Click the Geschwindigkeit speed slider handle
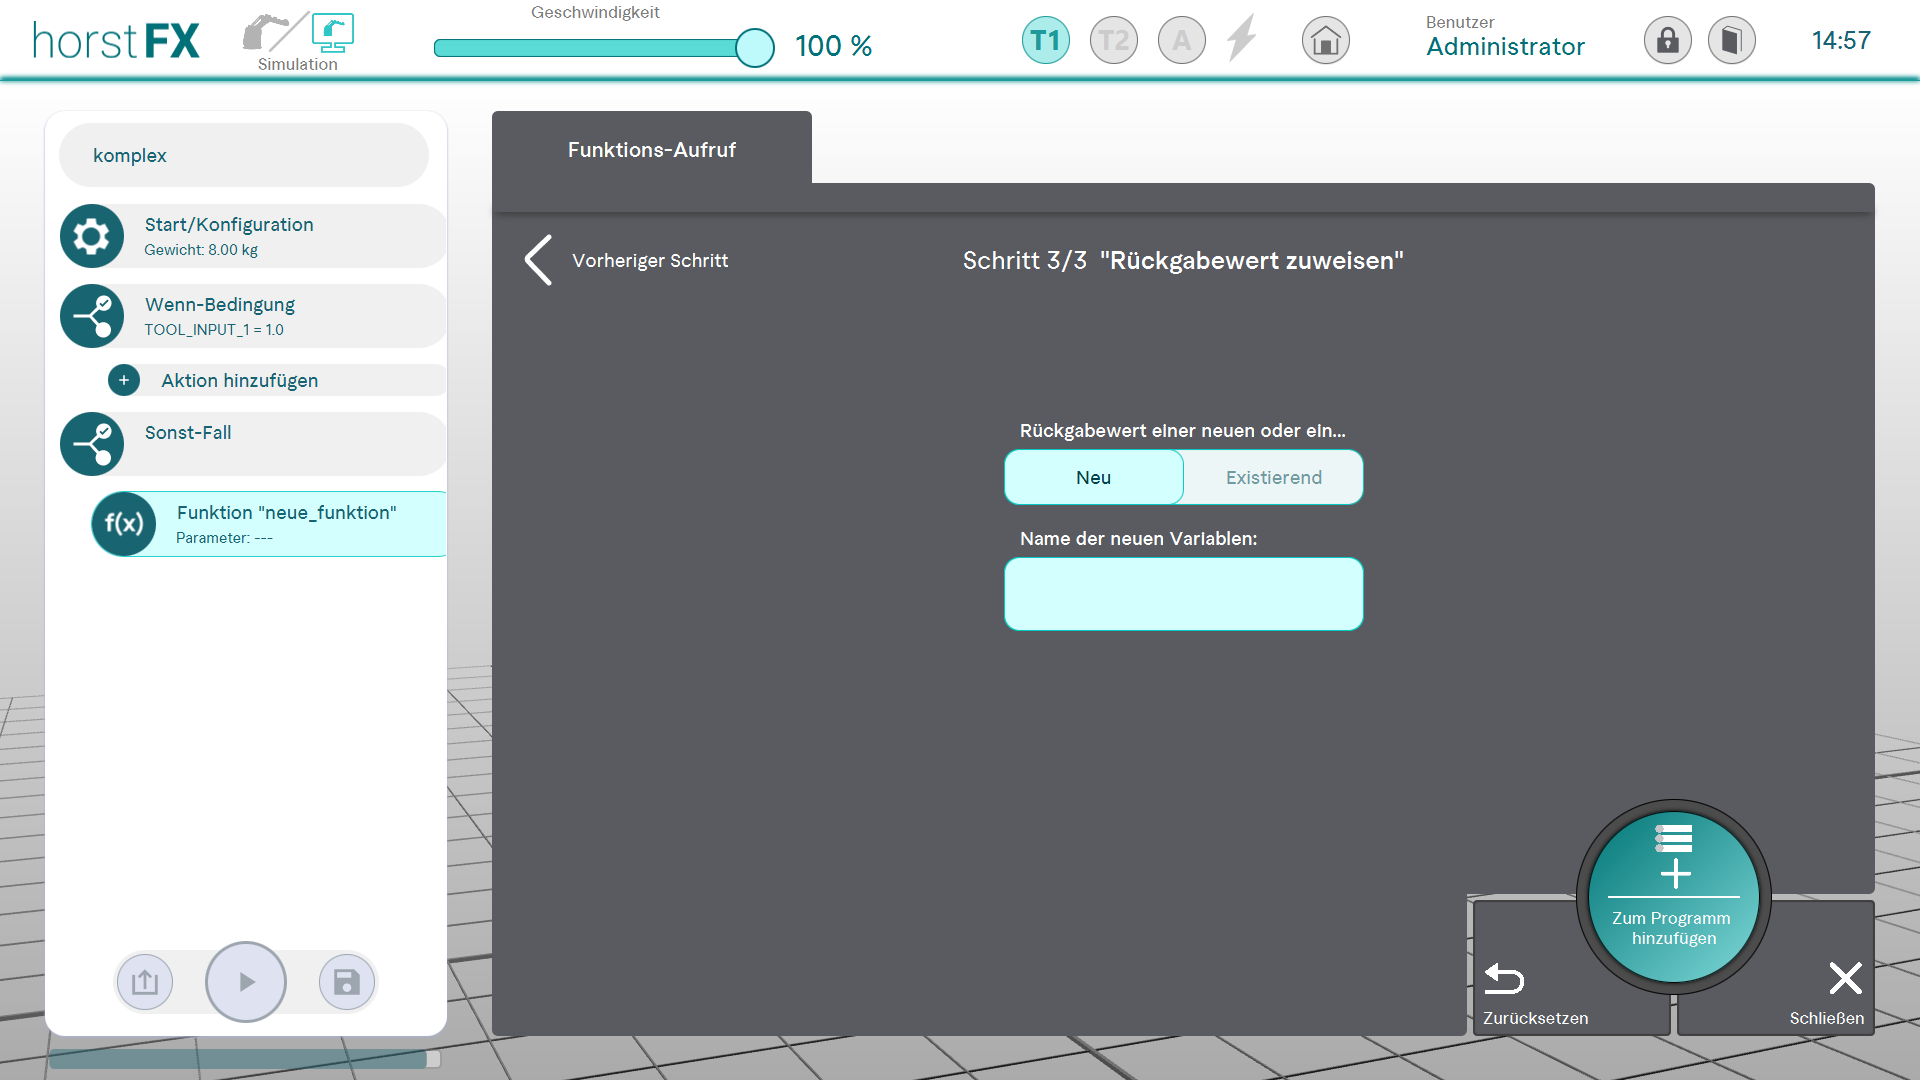 pos(754,47)
